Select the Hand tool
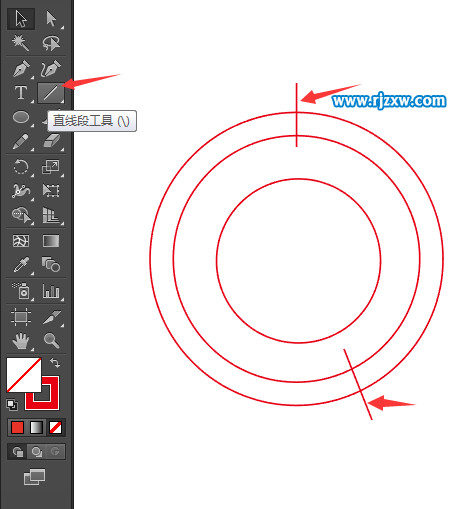Viewport: 469px width, 509px height. pos(21,341)
